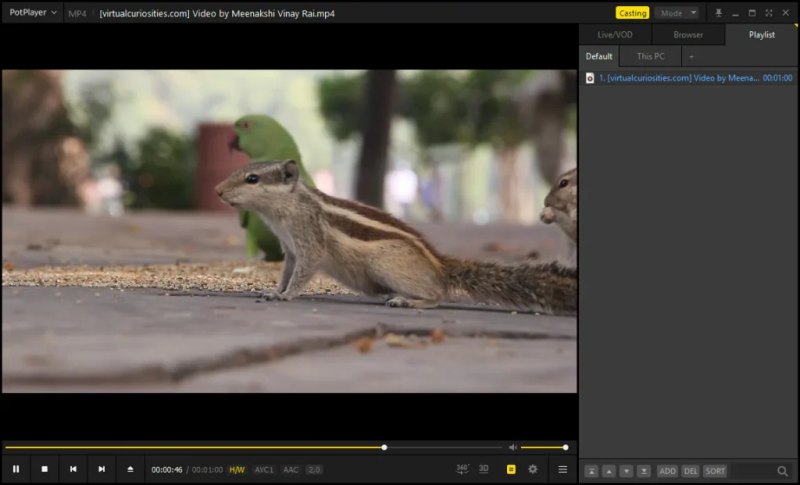Click the elapsed time 00:00:46

tap(167, 470)
